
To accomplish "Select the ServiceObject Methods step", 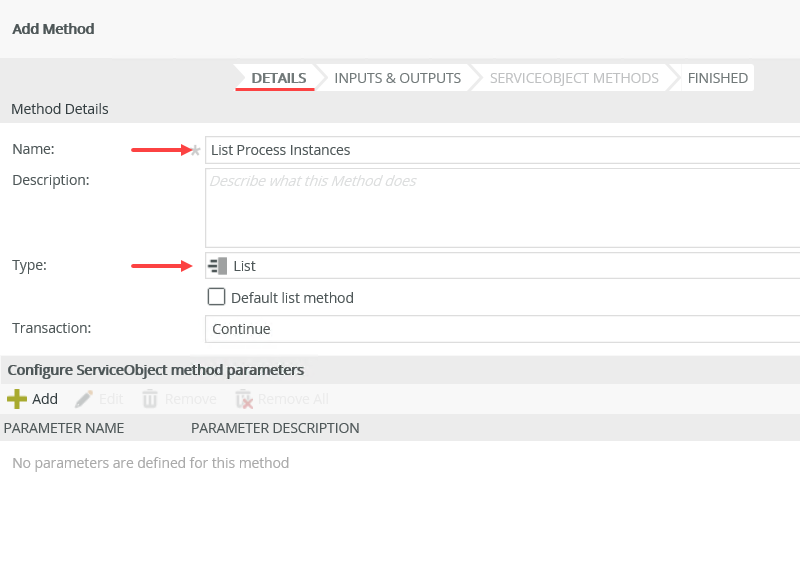I will point(573,78).
